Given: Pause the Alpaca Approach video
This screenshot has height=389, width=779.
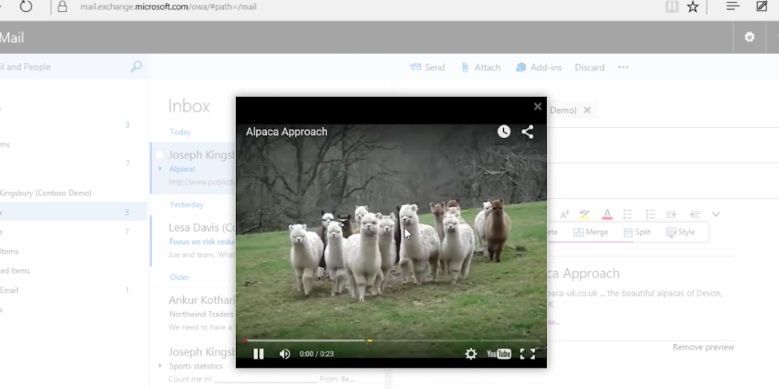Looking at the screenshot, I should point(258,354).
